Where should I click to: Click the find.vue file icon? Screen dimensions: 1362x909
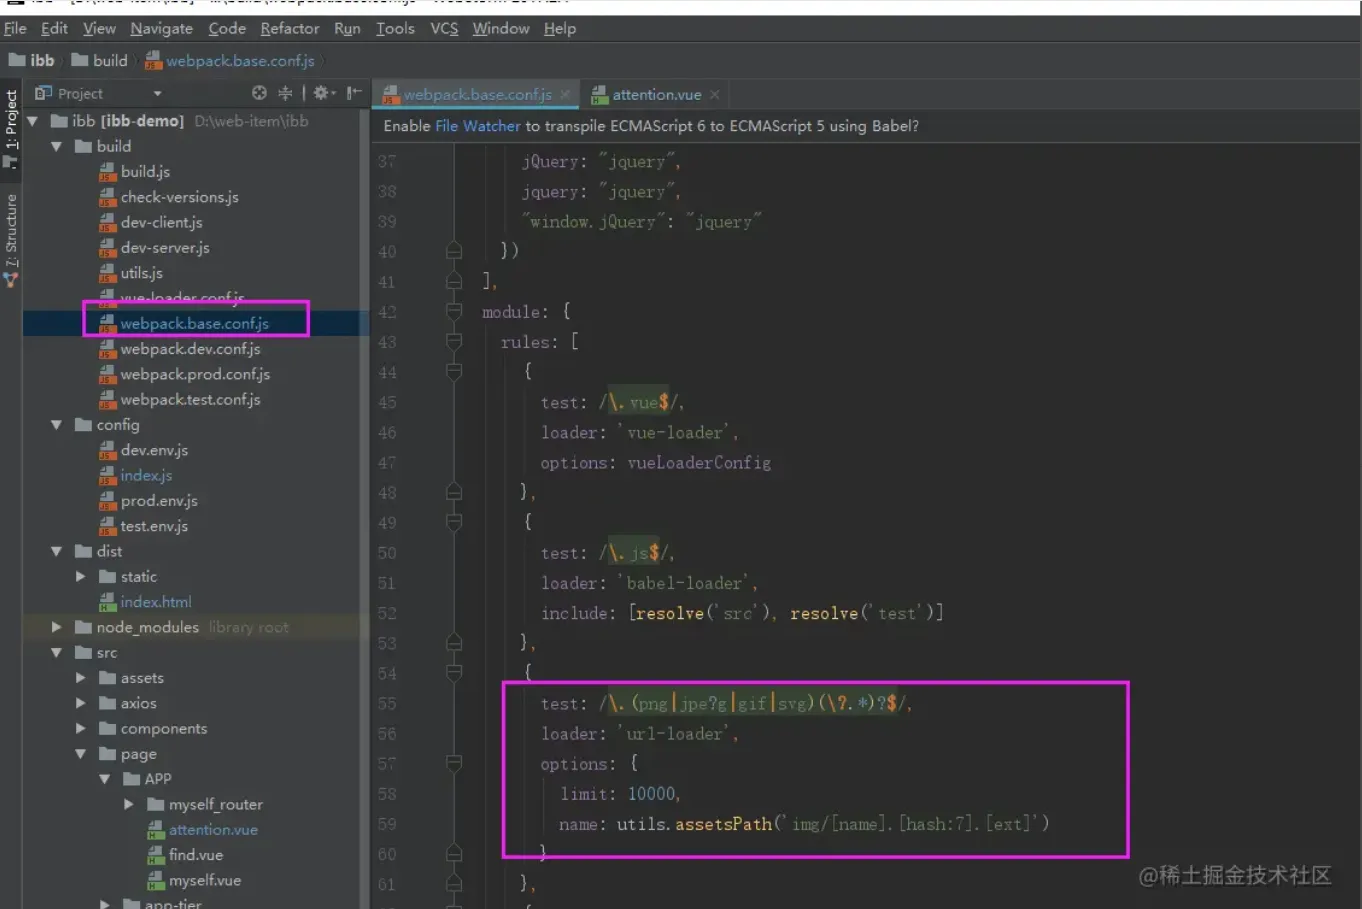pos(156,855)
